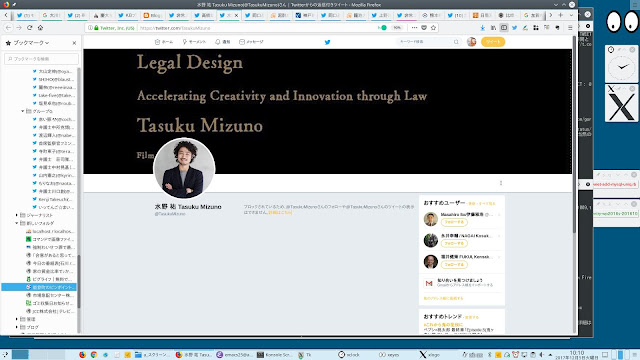The width and height of the screenshot is (640, 360).
Task: Open the JCC株式会社 bookmark
Action: tap(50, 311)
